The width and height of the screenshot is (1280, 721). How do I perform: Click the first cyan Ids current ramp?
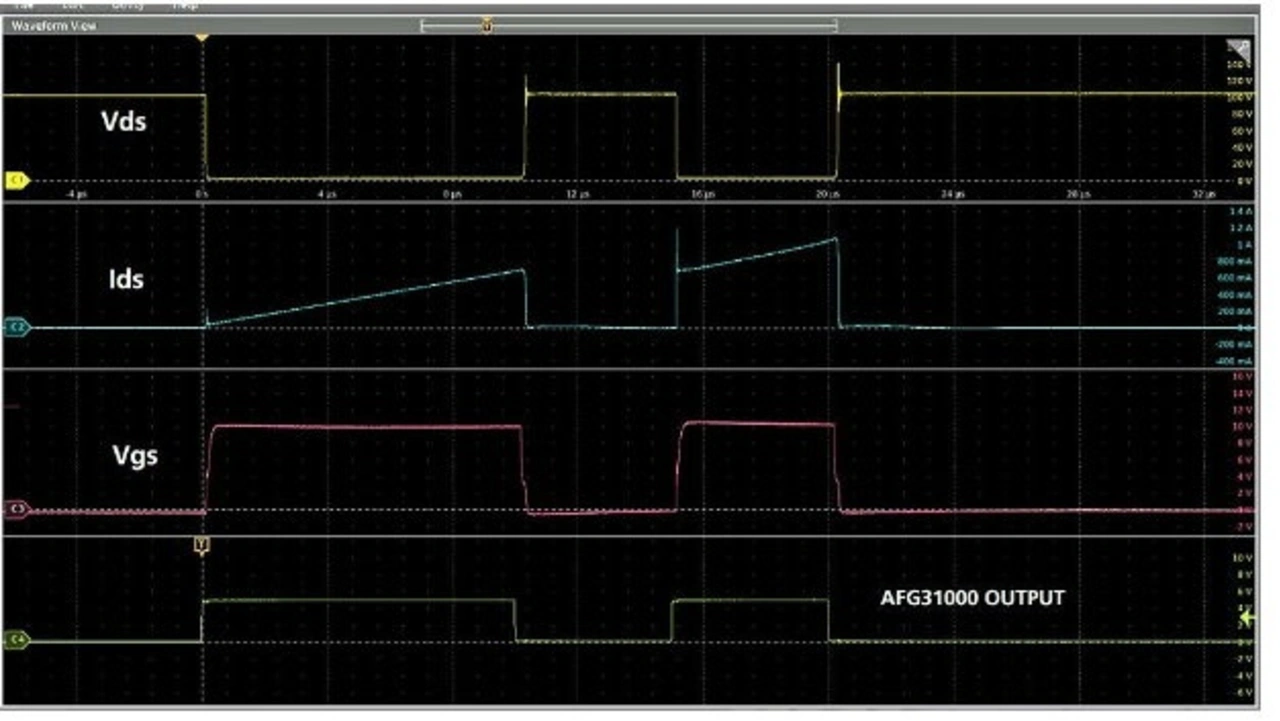coord(365,297)
